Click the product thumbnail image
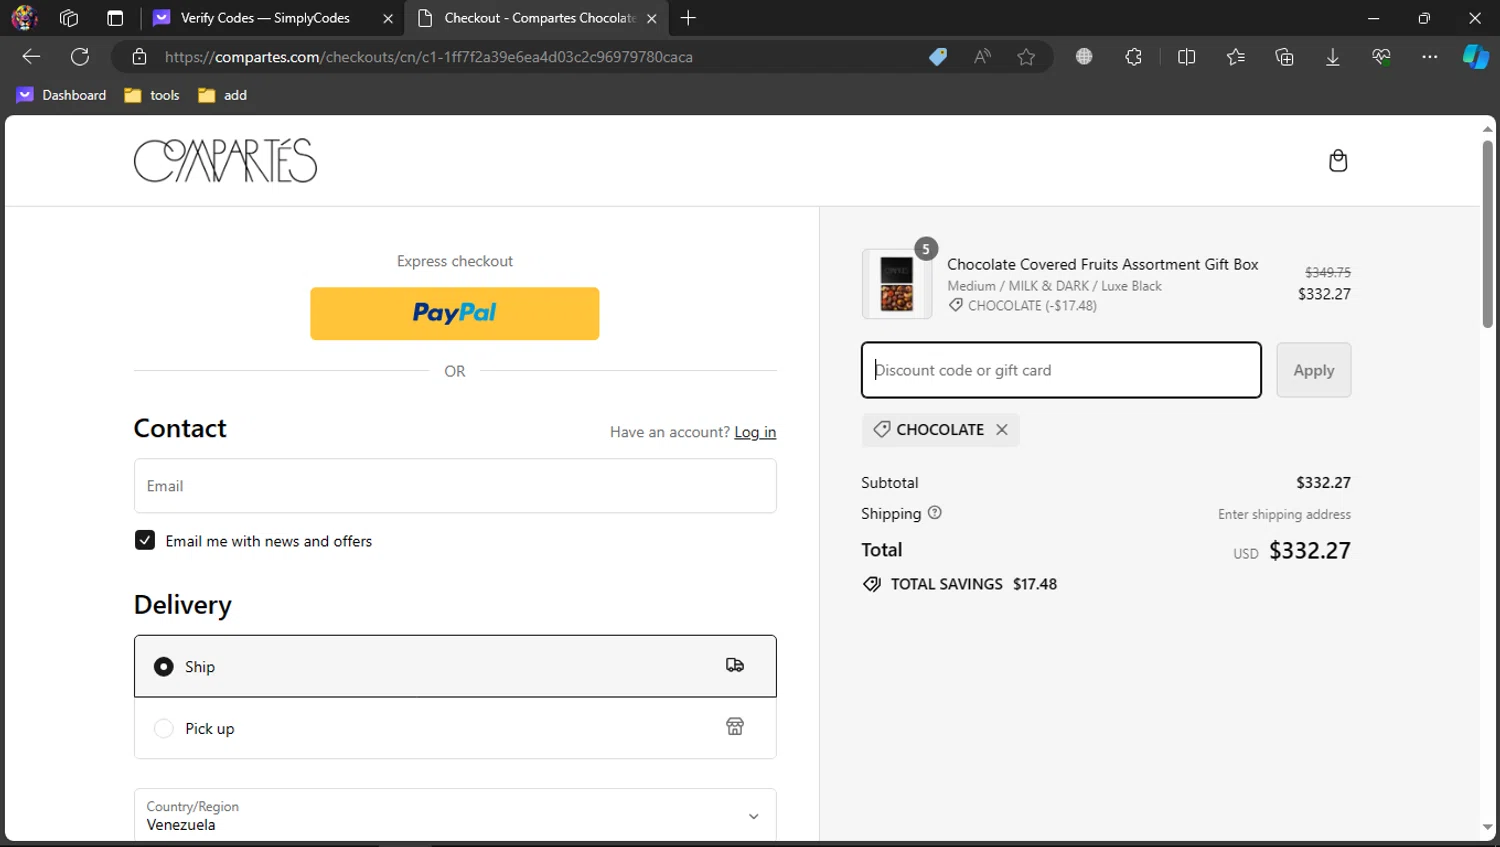The height and width of the screenshot is (847, 1500). pyautogui.click(x=897, y=284)
